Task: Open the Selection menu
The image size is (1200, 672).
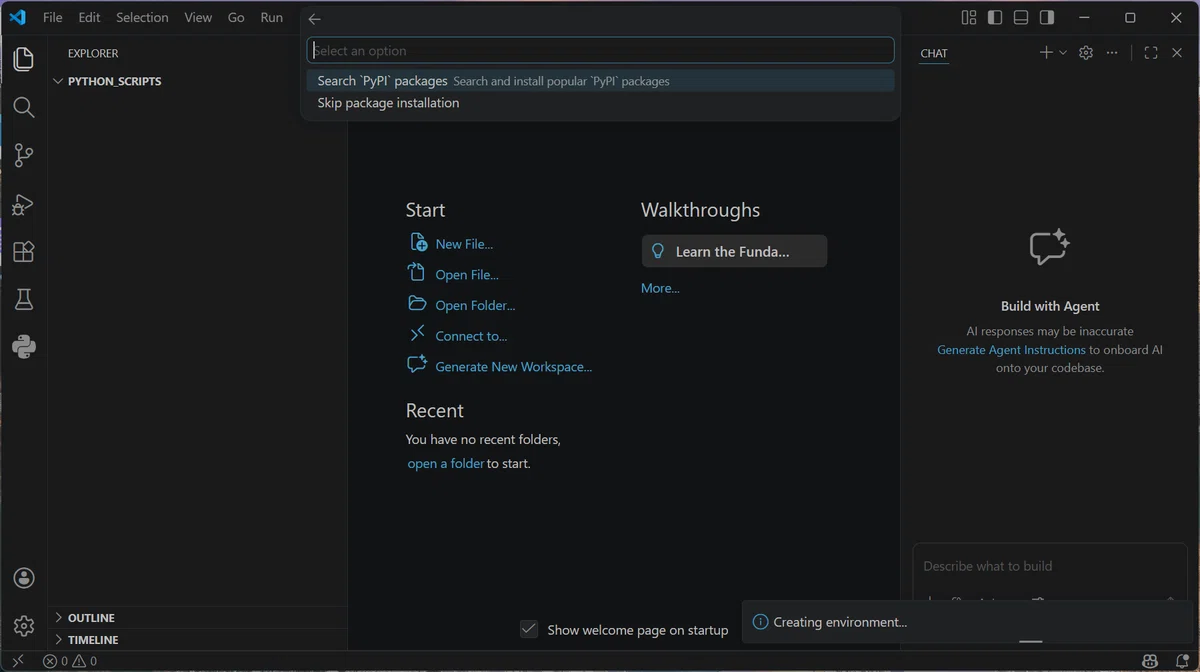Action: 142,17
